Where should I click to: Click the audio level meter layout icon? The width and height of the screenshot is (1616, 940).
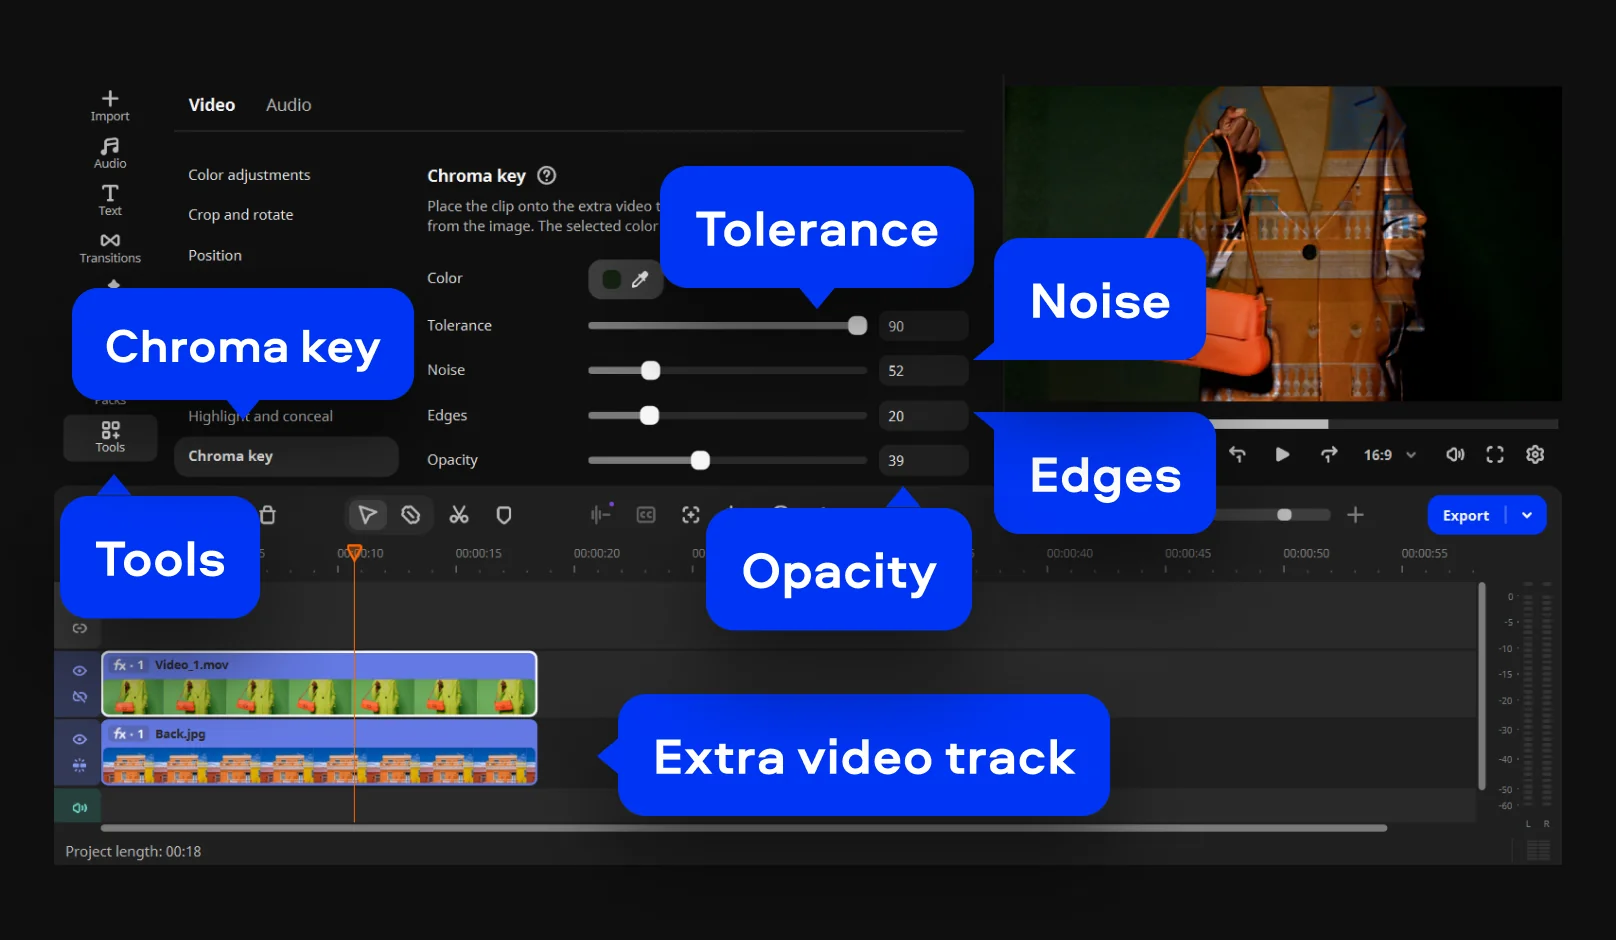(1538, 851)
